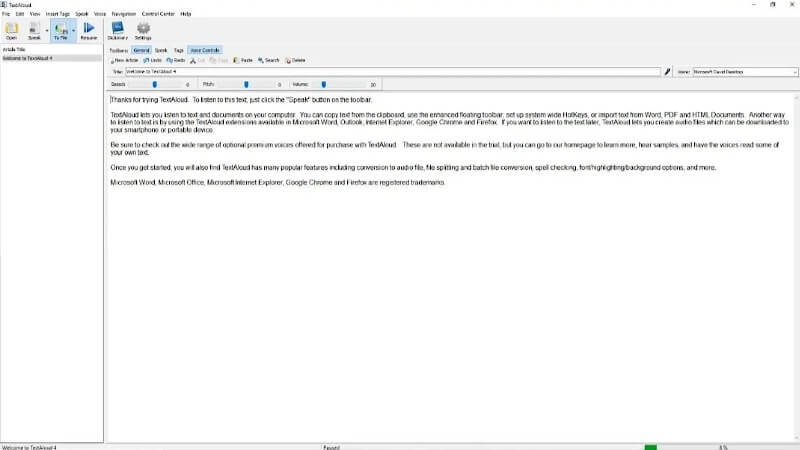Expand the To File dropdown arrow

(73, 31)
